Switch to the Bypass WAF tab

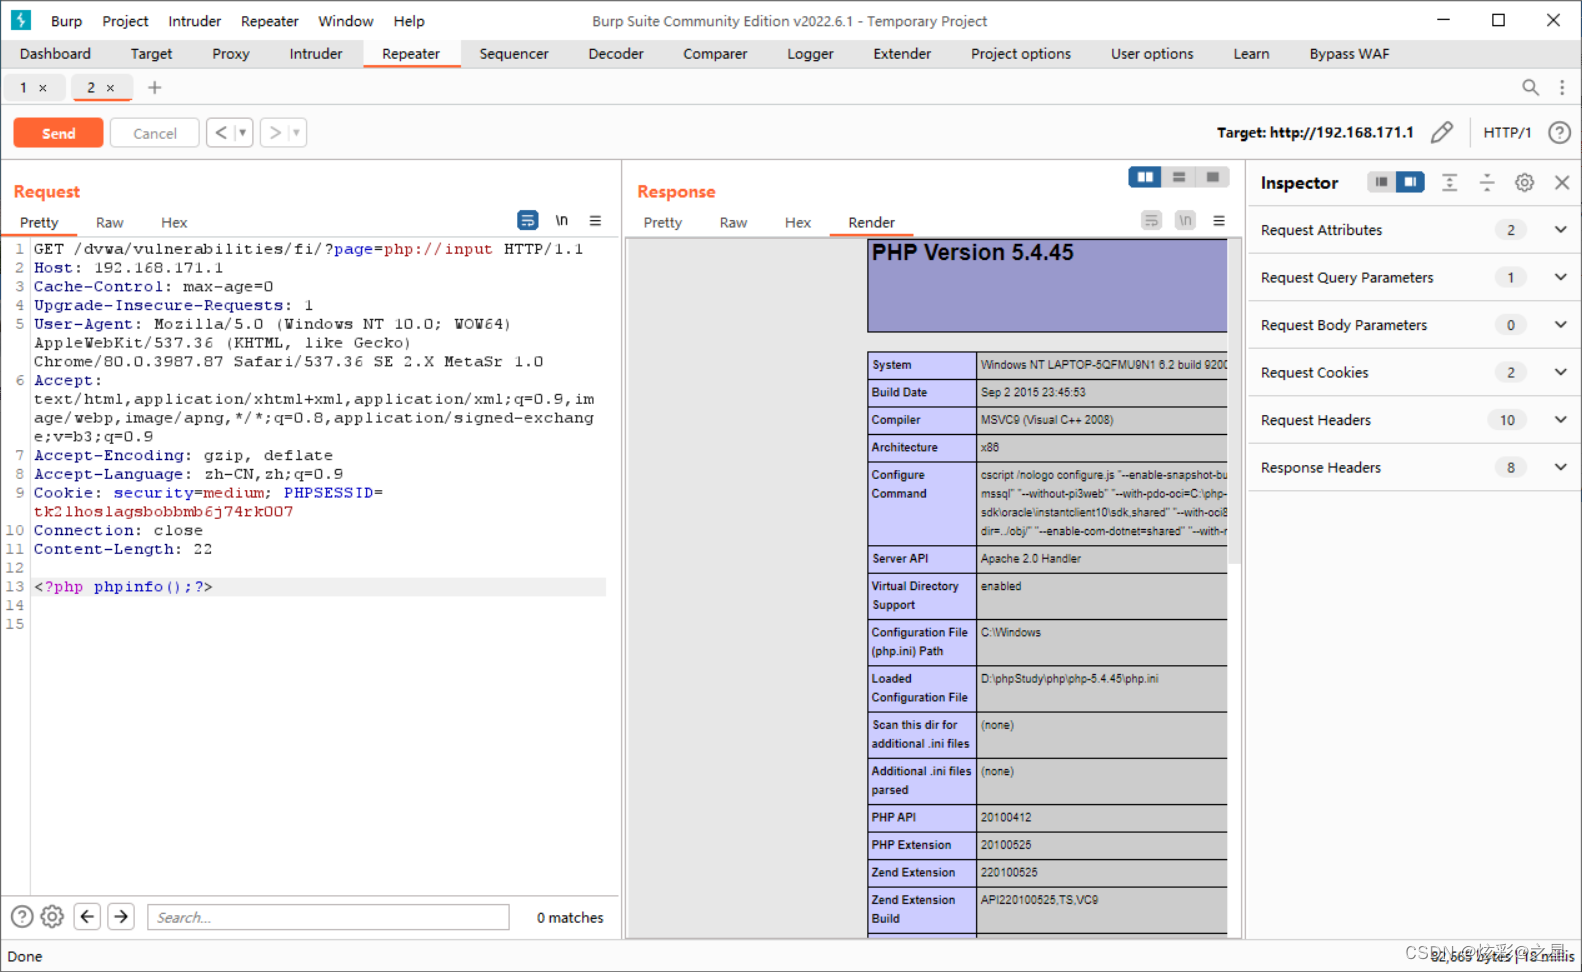(x=1349, y=54)
